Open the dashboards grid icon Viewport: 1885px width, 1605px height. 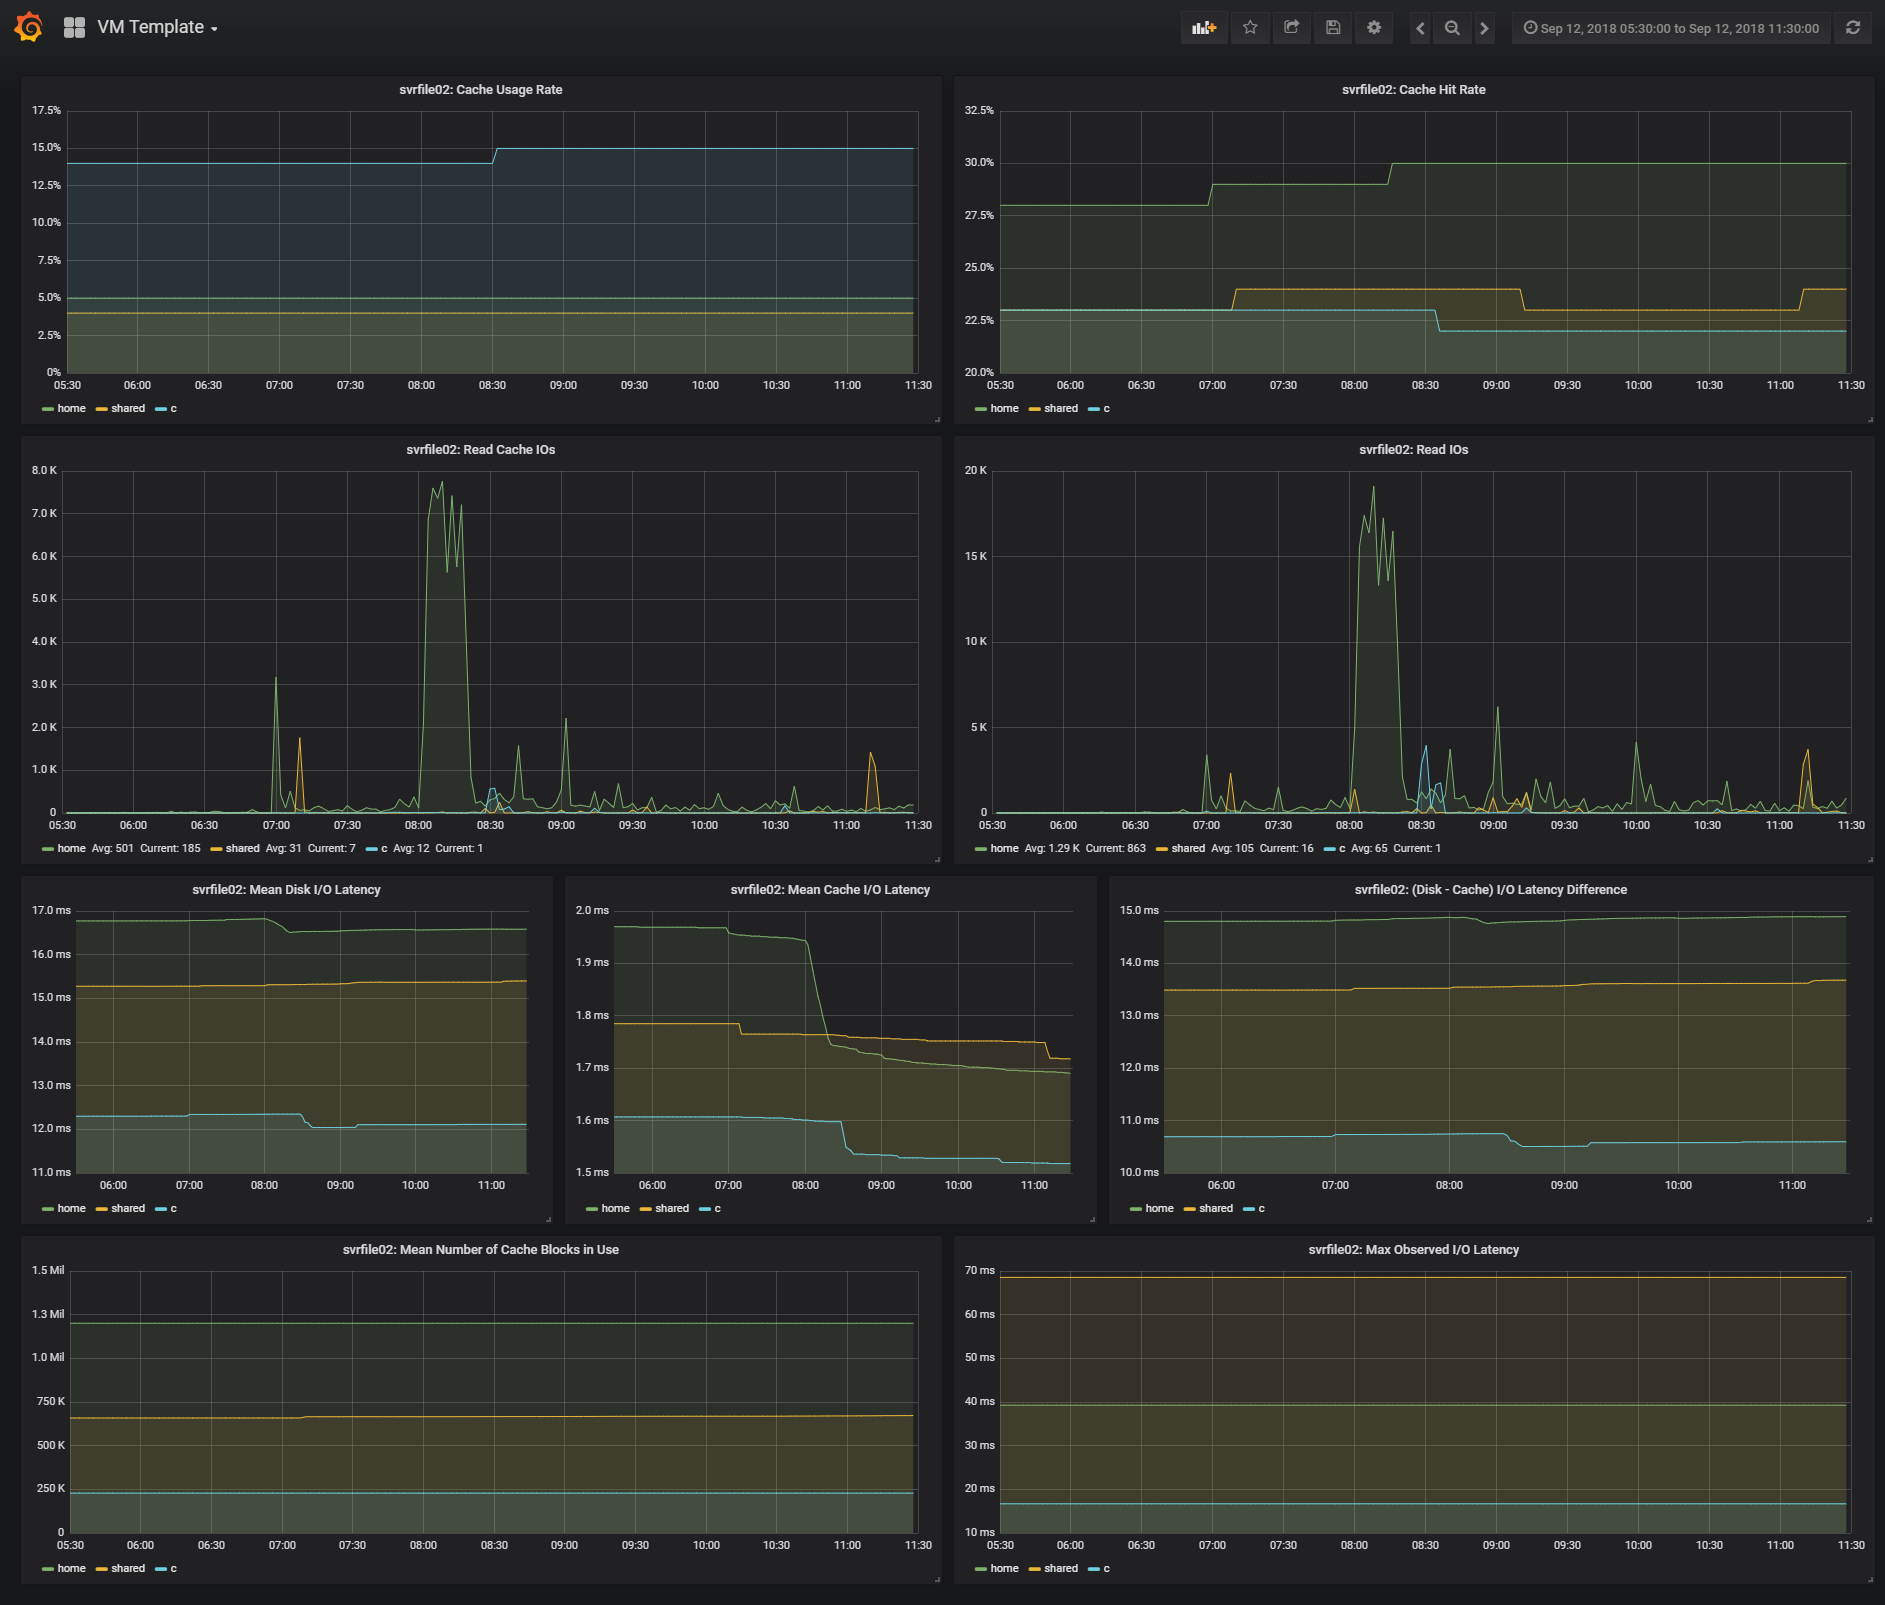pyautogui.click(x=74, y=28)
